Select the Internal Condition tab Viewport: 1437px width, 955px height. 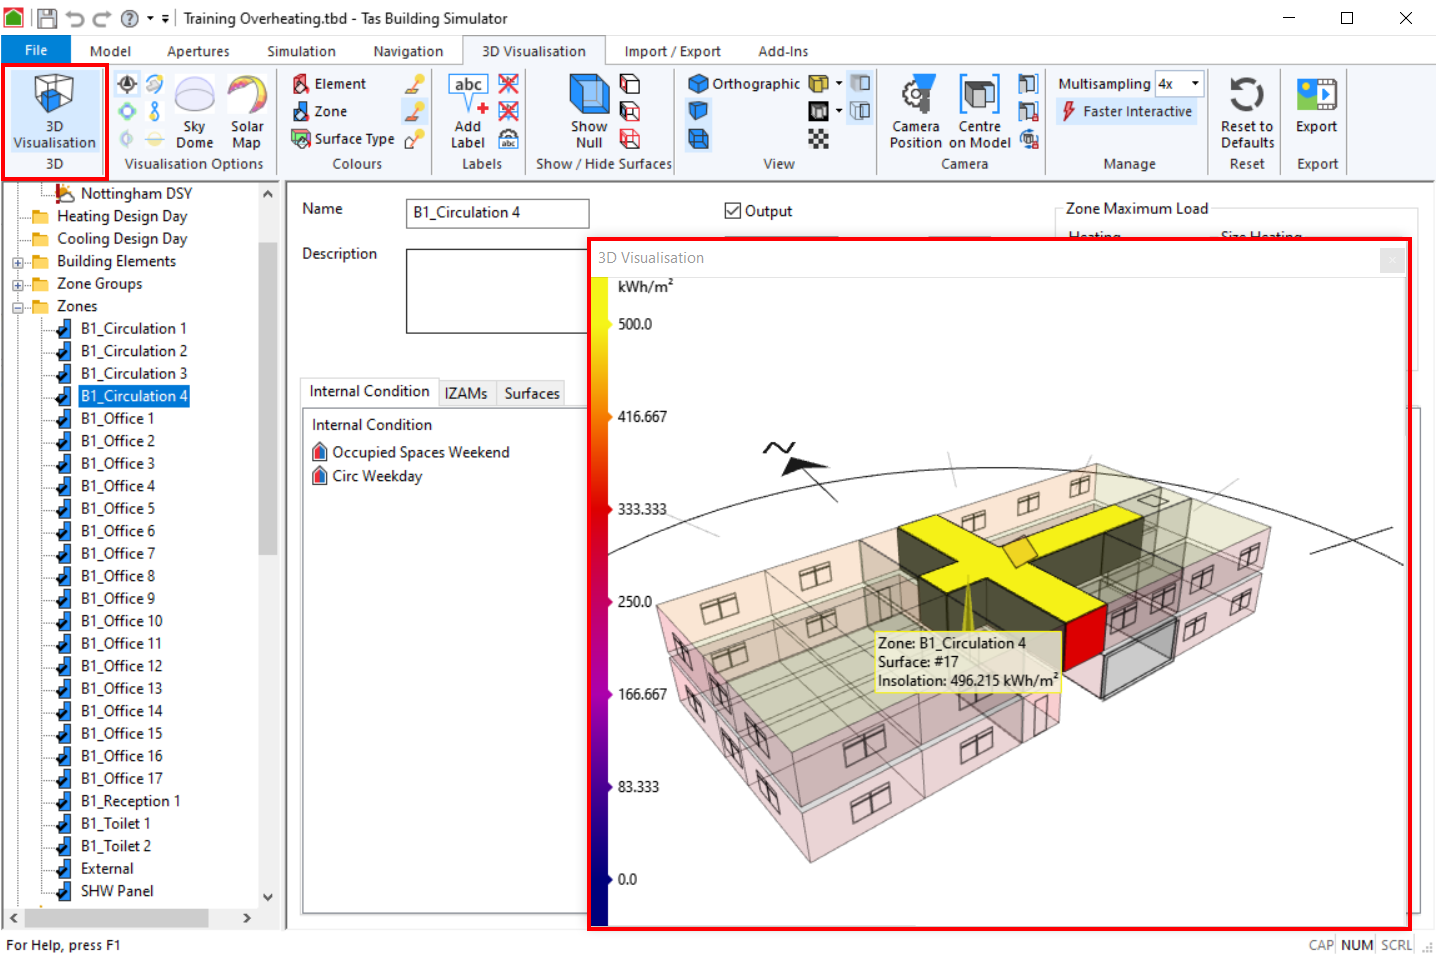point(369,391)
